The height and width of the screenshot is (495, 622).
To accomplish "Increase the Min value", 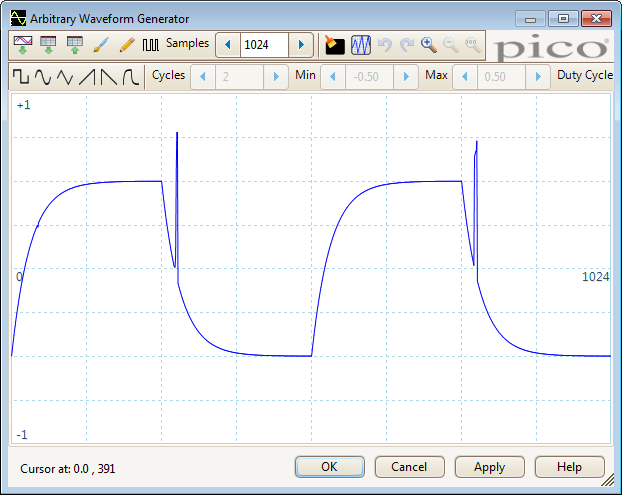I will click(406, 76).
